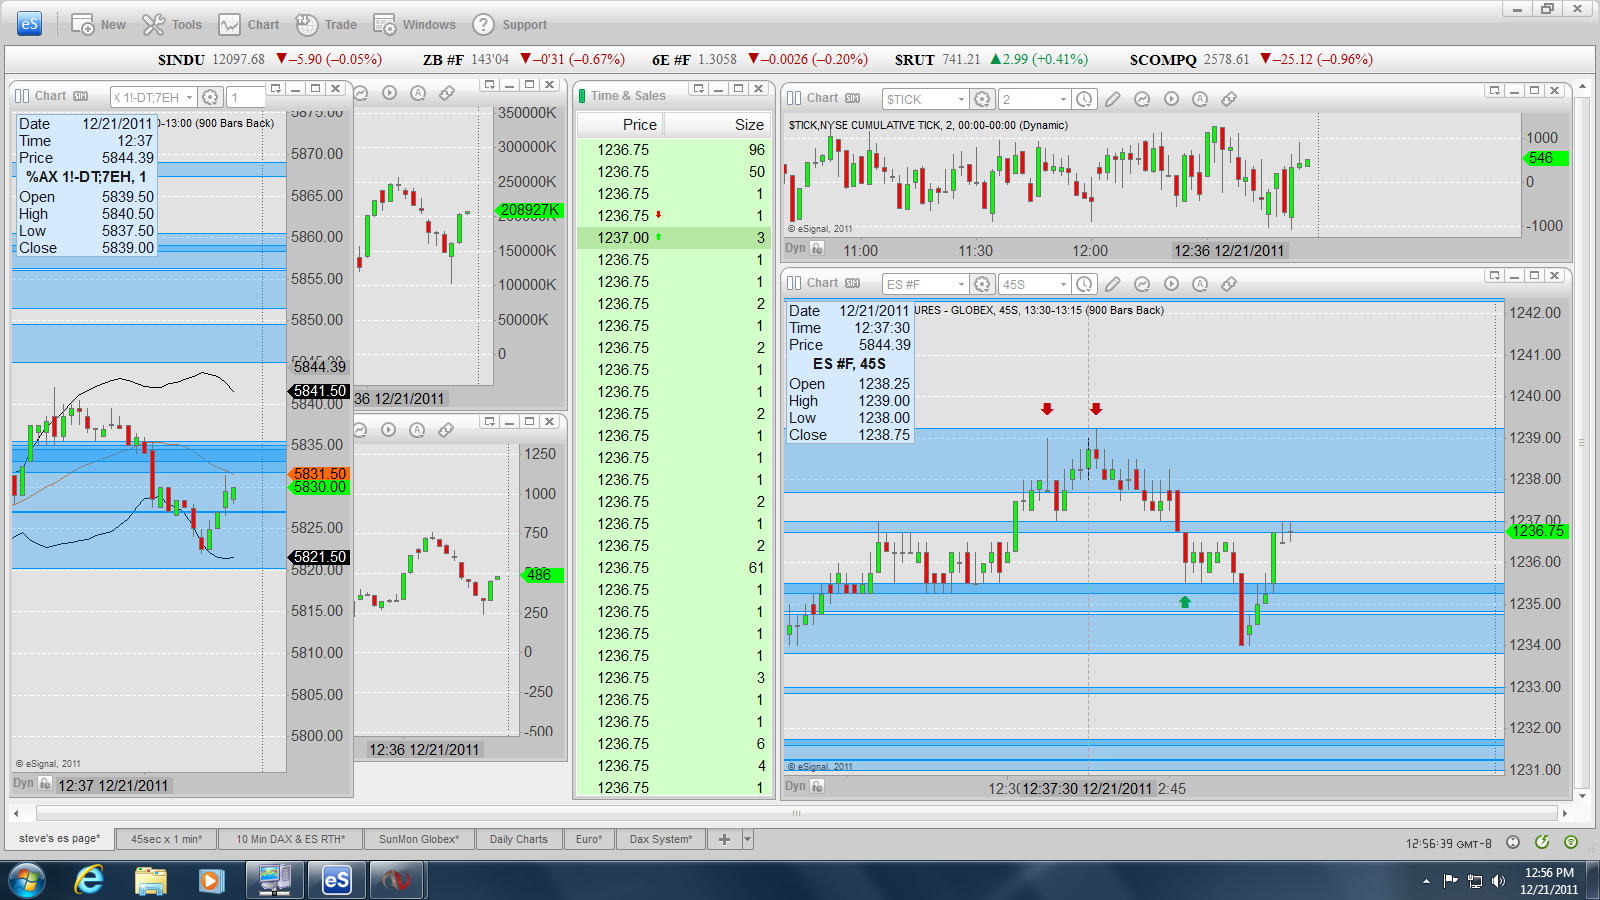Switch to steve's es page tab
This screenshot has height=900, width=1600.
tap(59, 839)
